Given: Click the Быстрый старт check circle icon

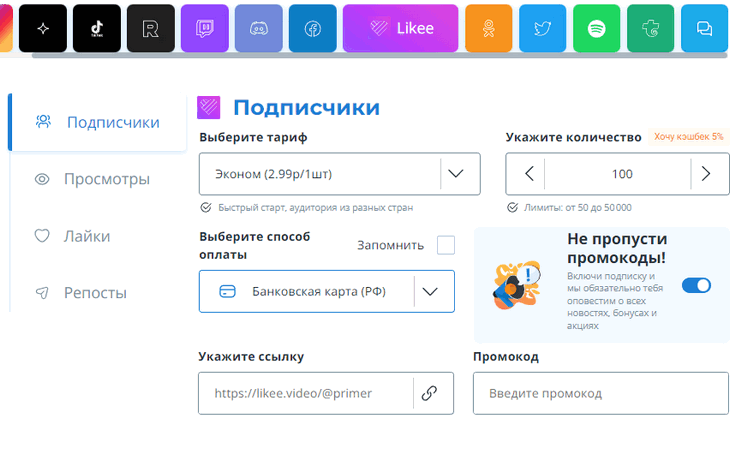Looking at the screenshot, I should [x=206, y=208].
